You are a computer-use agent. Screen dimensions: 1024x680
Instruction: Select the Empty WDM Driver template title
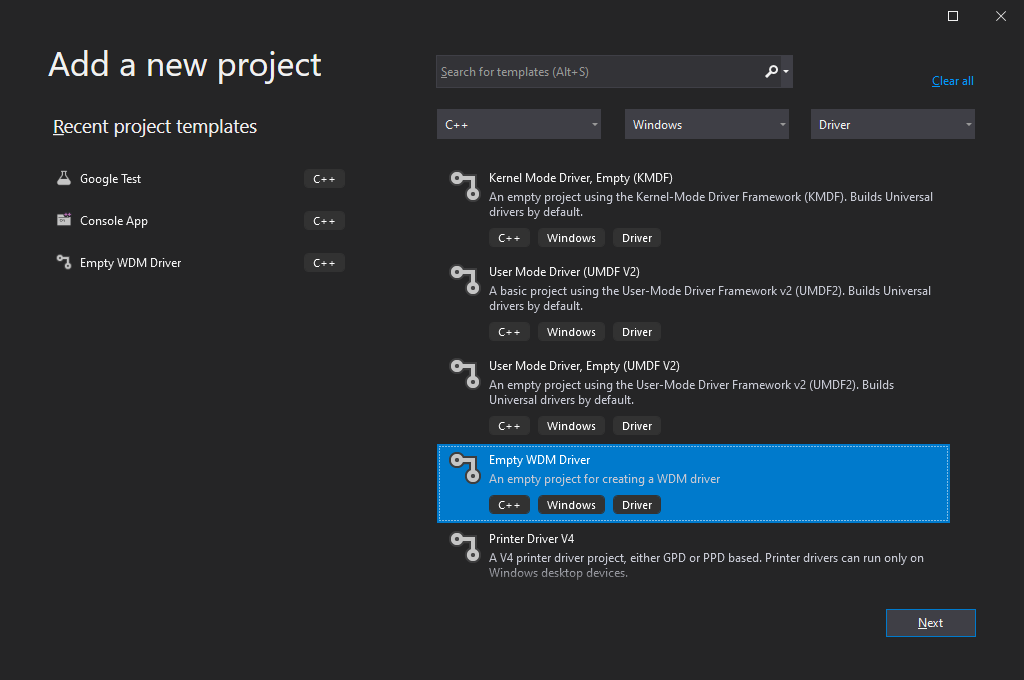click(539, 460)
